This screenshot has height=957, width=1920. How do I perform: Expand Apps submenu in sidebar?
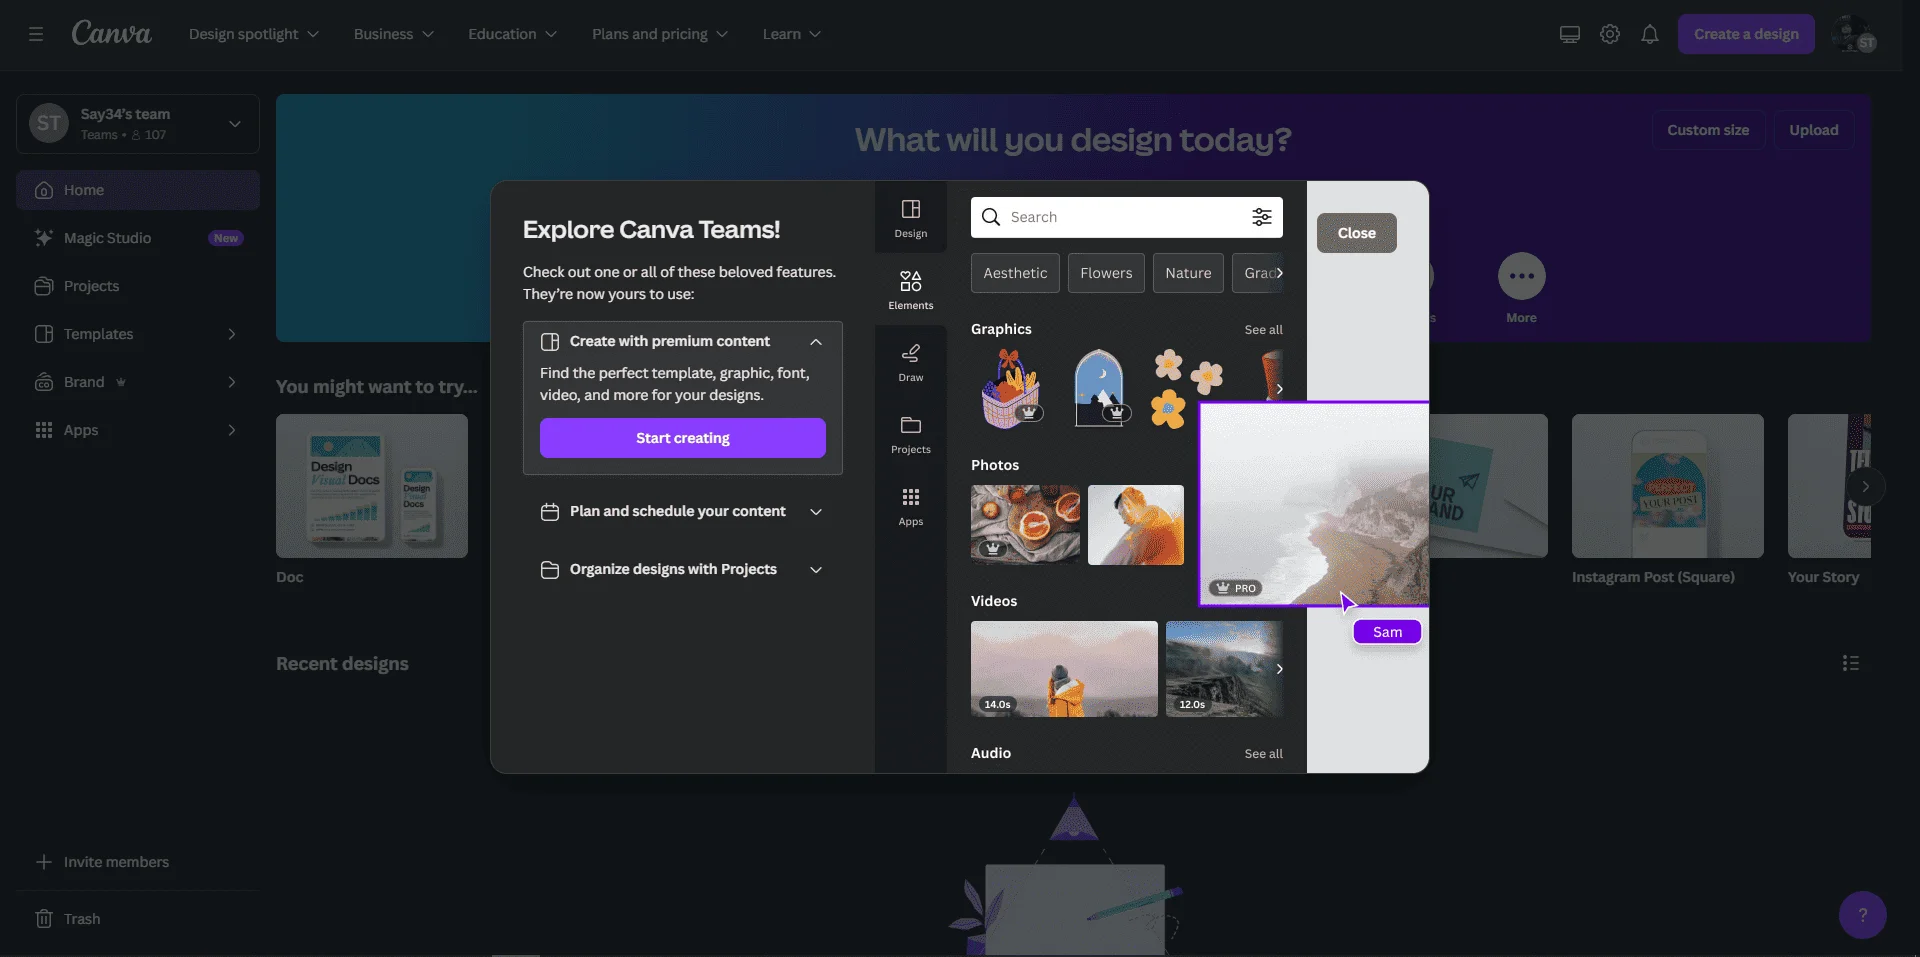pyautogui.click(x=232, y=430)
